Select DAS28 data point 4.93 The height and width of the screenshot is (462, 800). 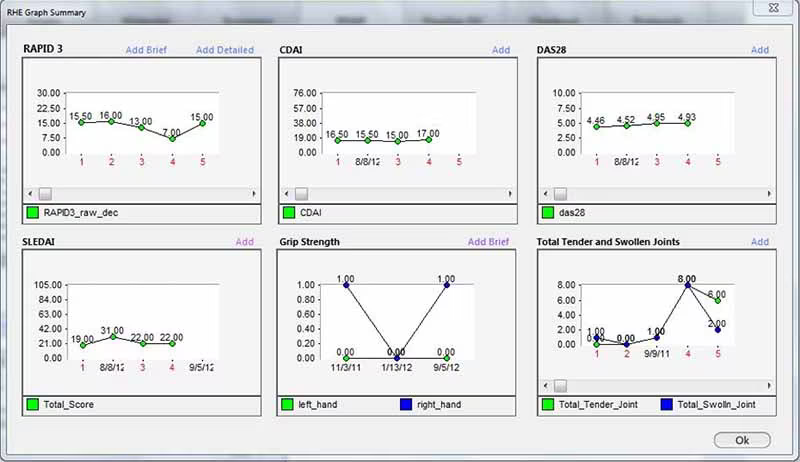tap(688, 123)
